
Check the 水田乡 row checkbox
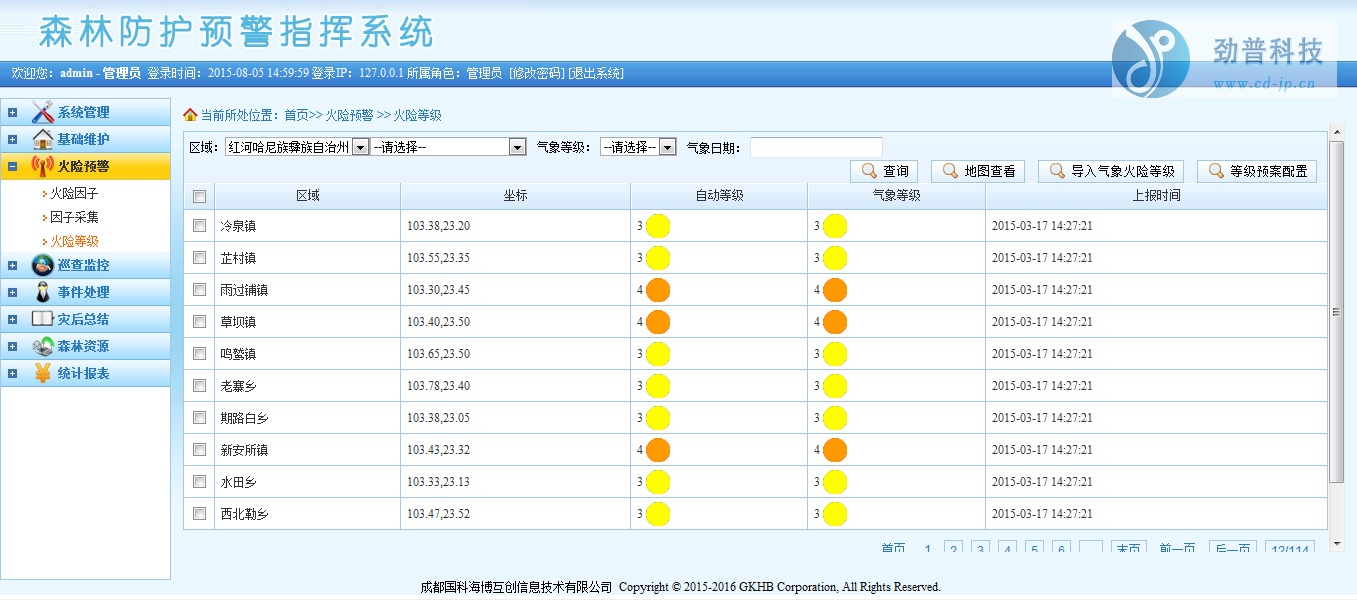(199, 481)
